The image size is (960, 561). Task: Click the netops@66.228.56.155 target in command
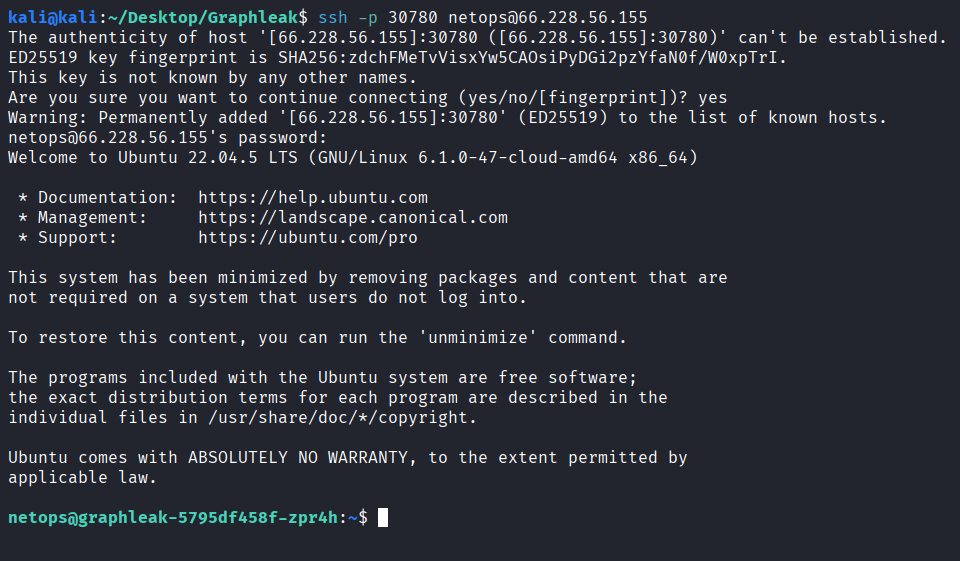[548, 18]
